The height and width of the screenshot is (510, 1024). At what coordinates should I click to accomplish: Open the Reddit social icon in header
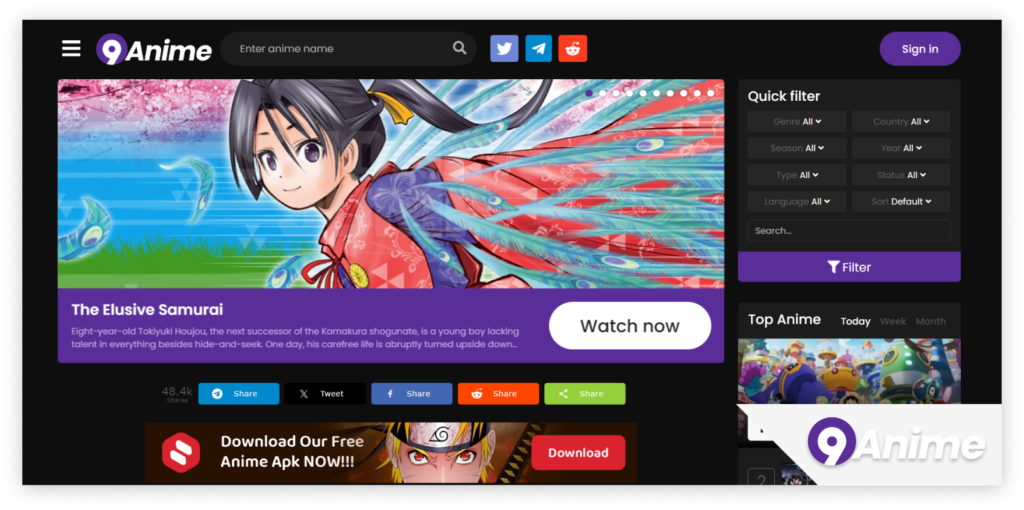click(x=573, y=49)
